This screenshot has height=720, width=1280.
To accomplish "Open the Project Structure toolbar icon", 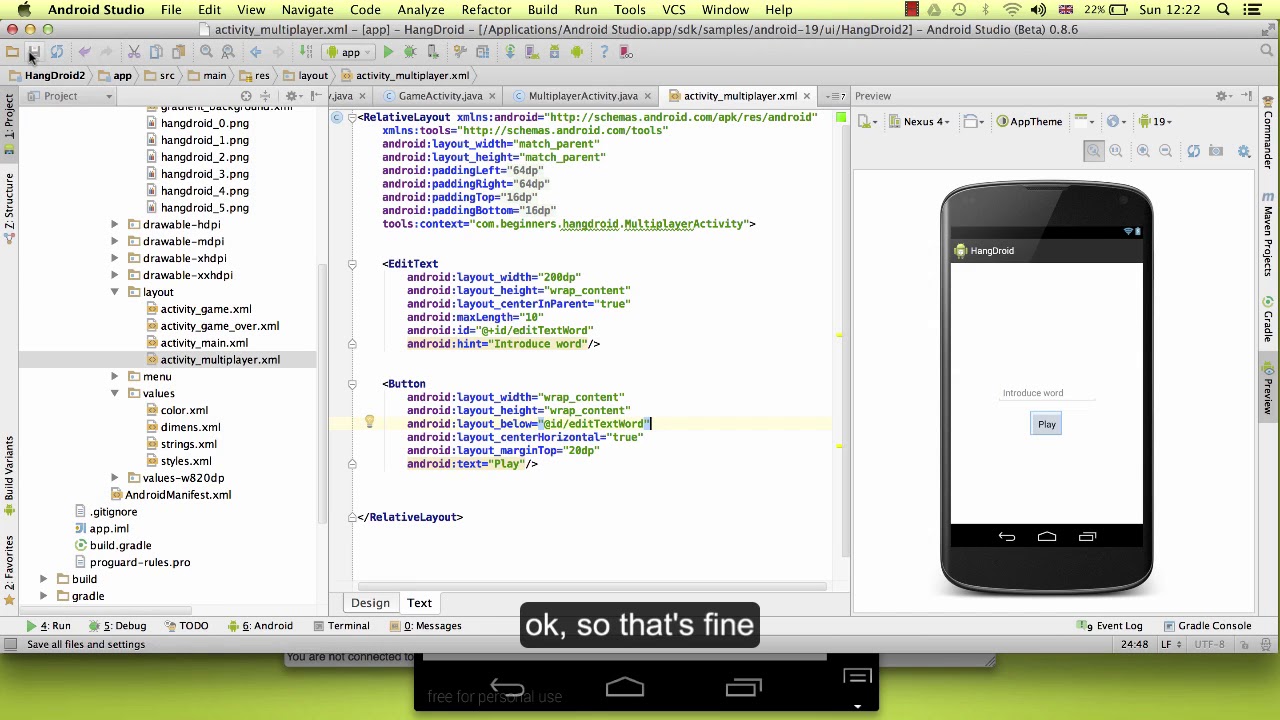I will click(x=482, y=52).
